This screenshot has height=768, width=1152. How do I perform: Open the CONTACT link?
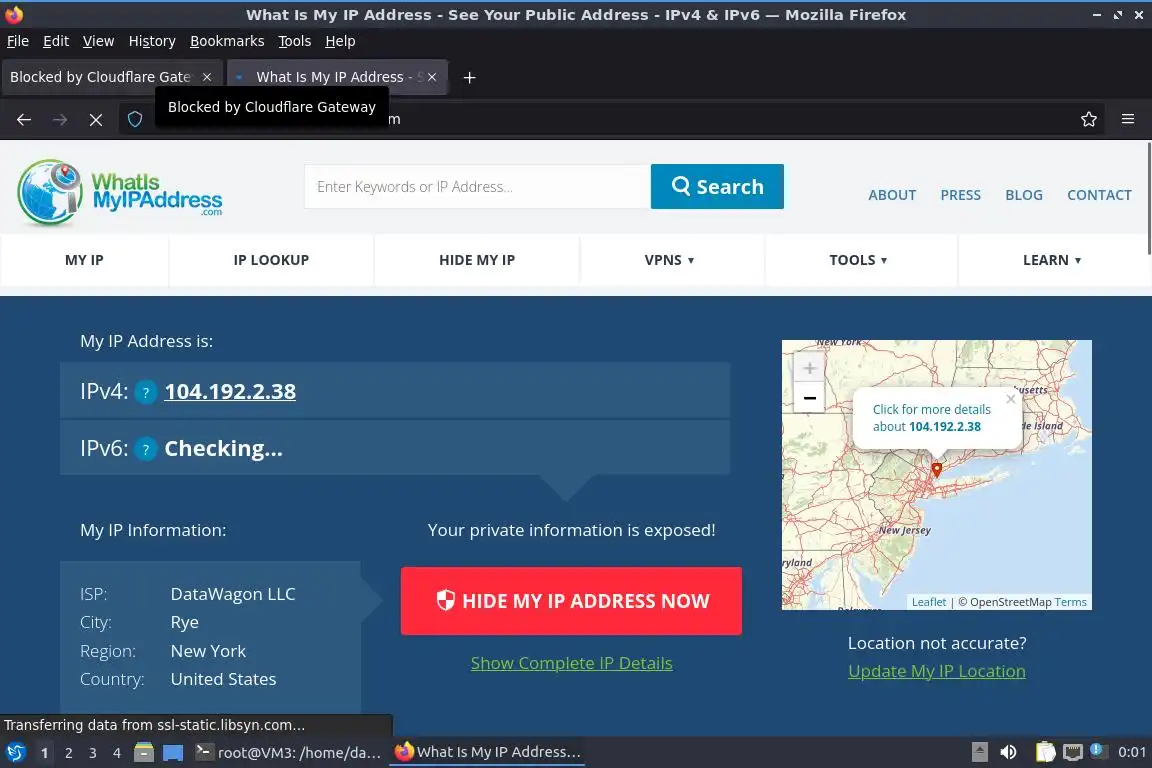[1099, 195]
